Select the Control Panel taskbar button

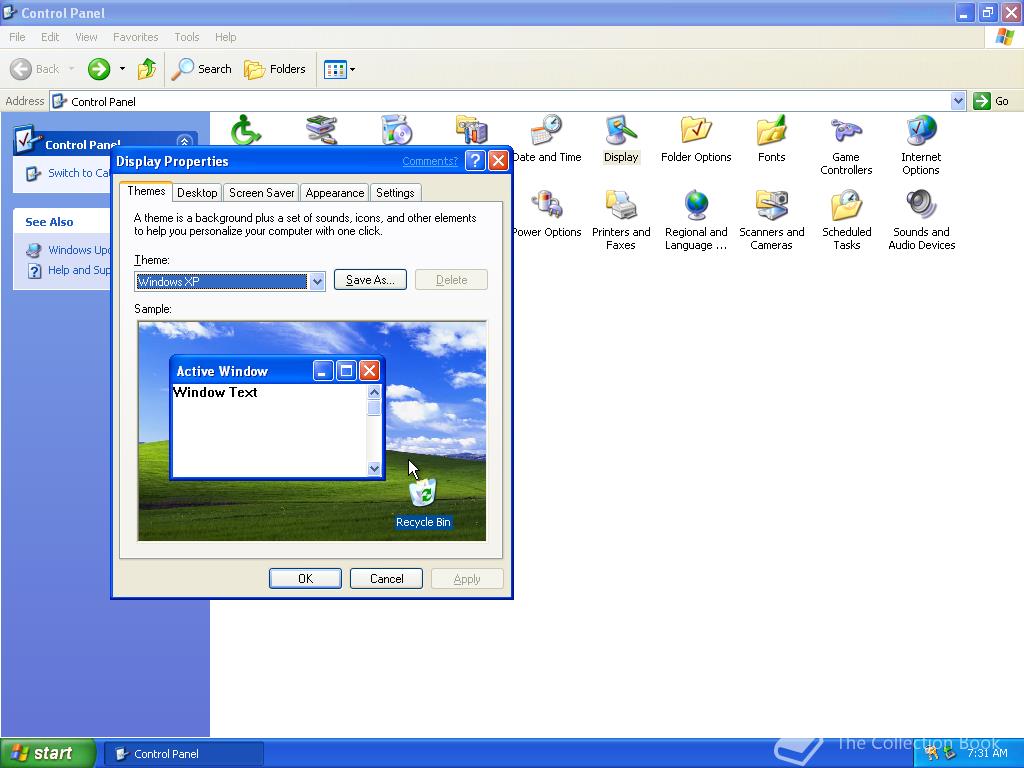[184, 754]
